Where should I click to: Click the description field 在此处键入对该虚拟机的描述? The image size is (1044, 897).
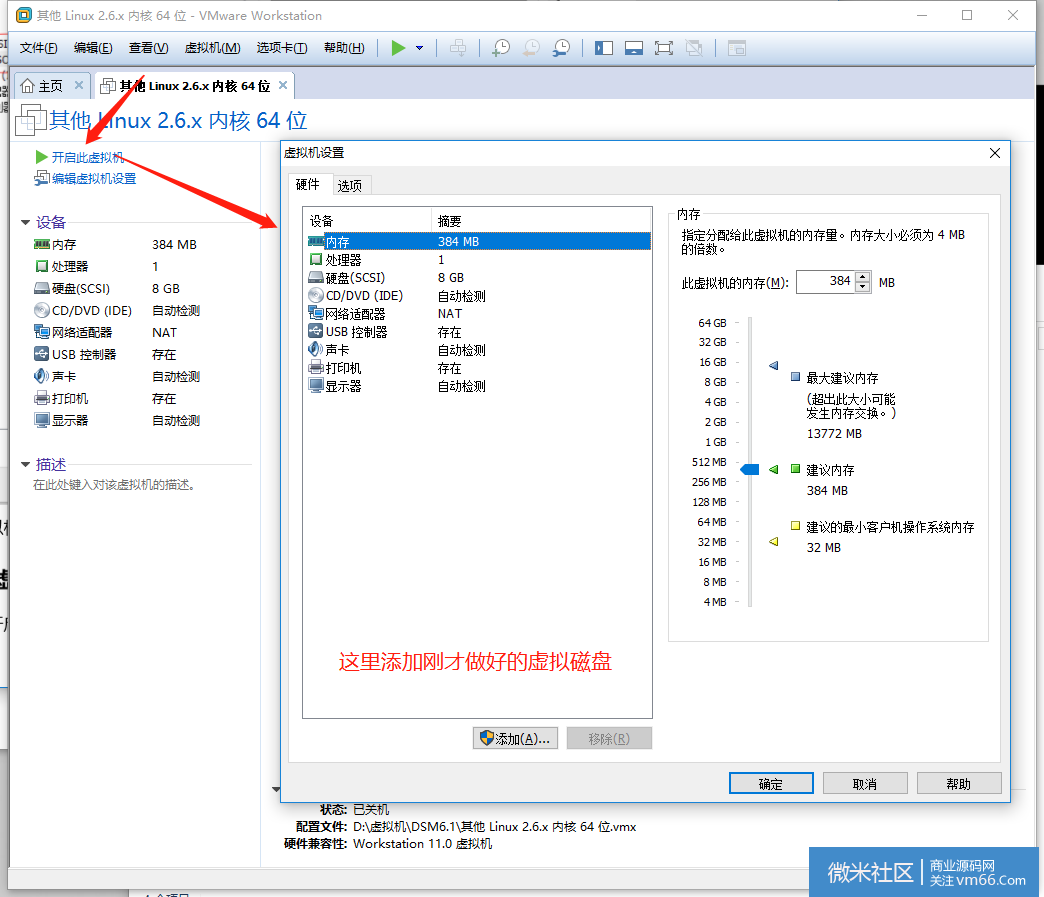[114, 485]
